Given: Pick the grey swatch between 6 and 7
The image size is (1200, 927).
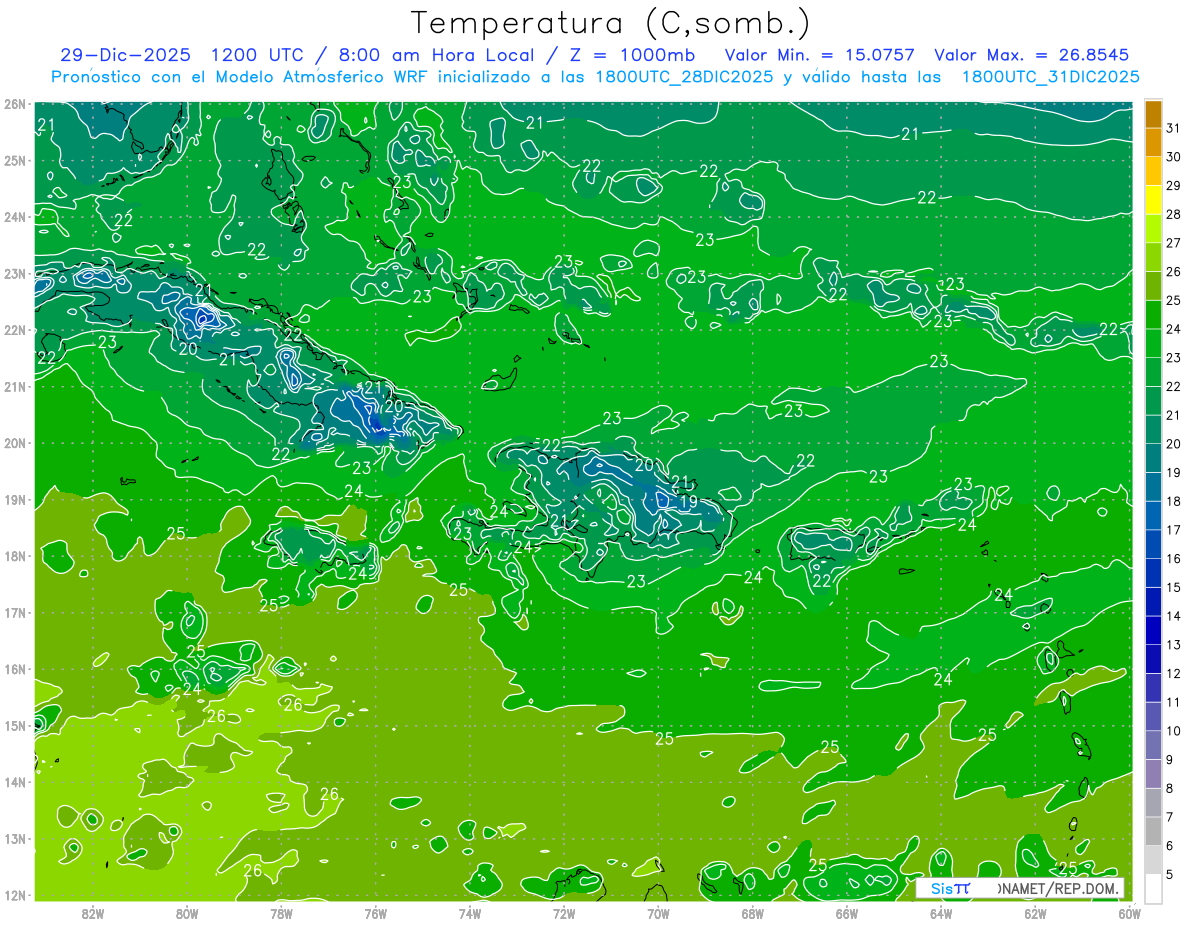Looking at the screenshot, I should coord(1153,831).
